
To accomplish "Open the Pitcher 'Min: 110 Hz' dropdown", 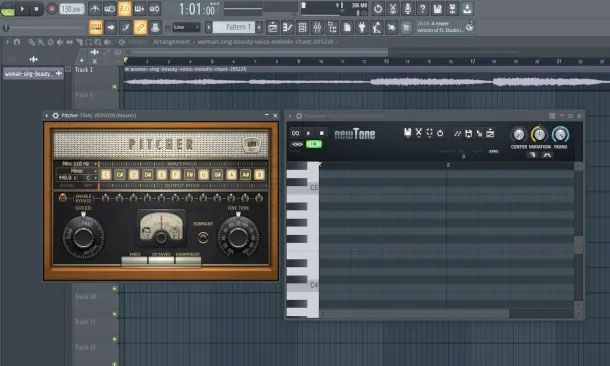I will (77, 164).
